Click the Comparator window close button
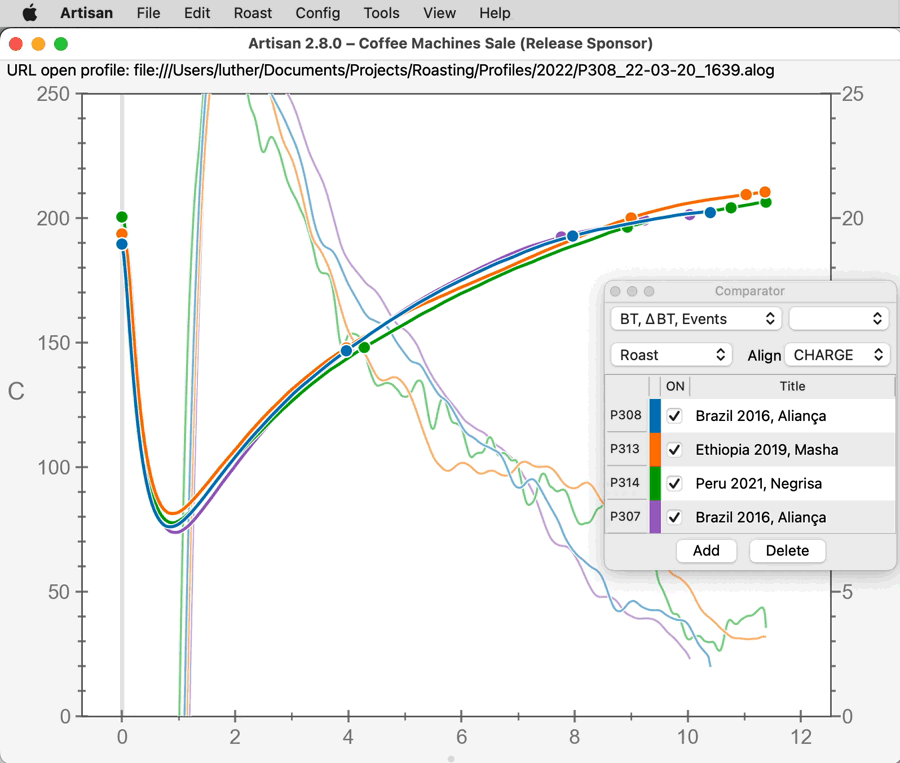The width and height of the screenshot is (900, 763). 615,291
